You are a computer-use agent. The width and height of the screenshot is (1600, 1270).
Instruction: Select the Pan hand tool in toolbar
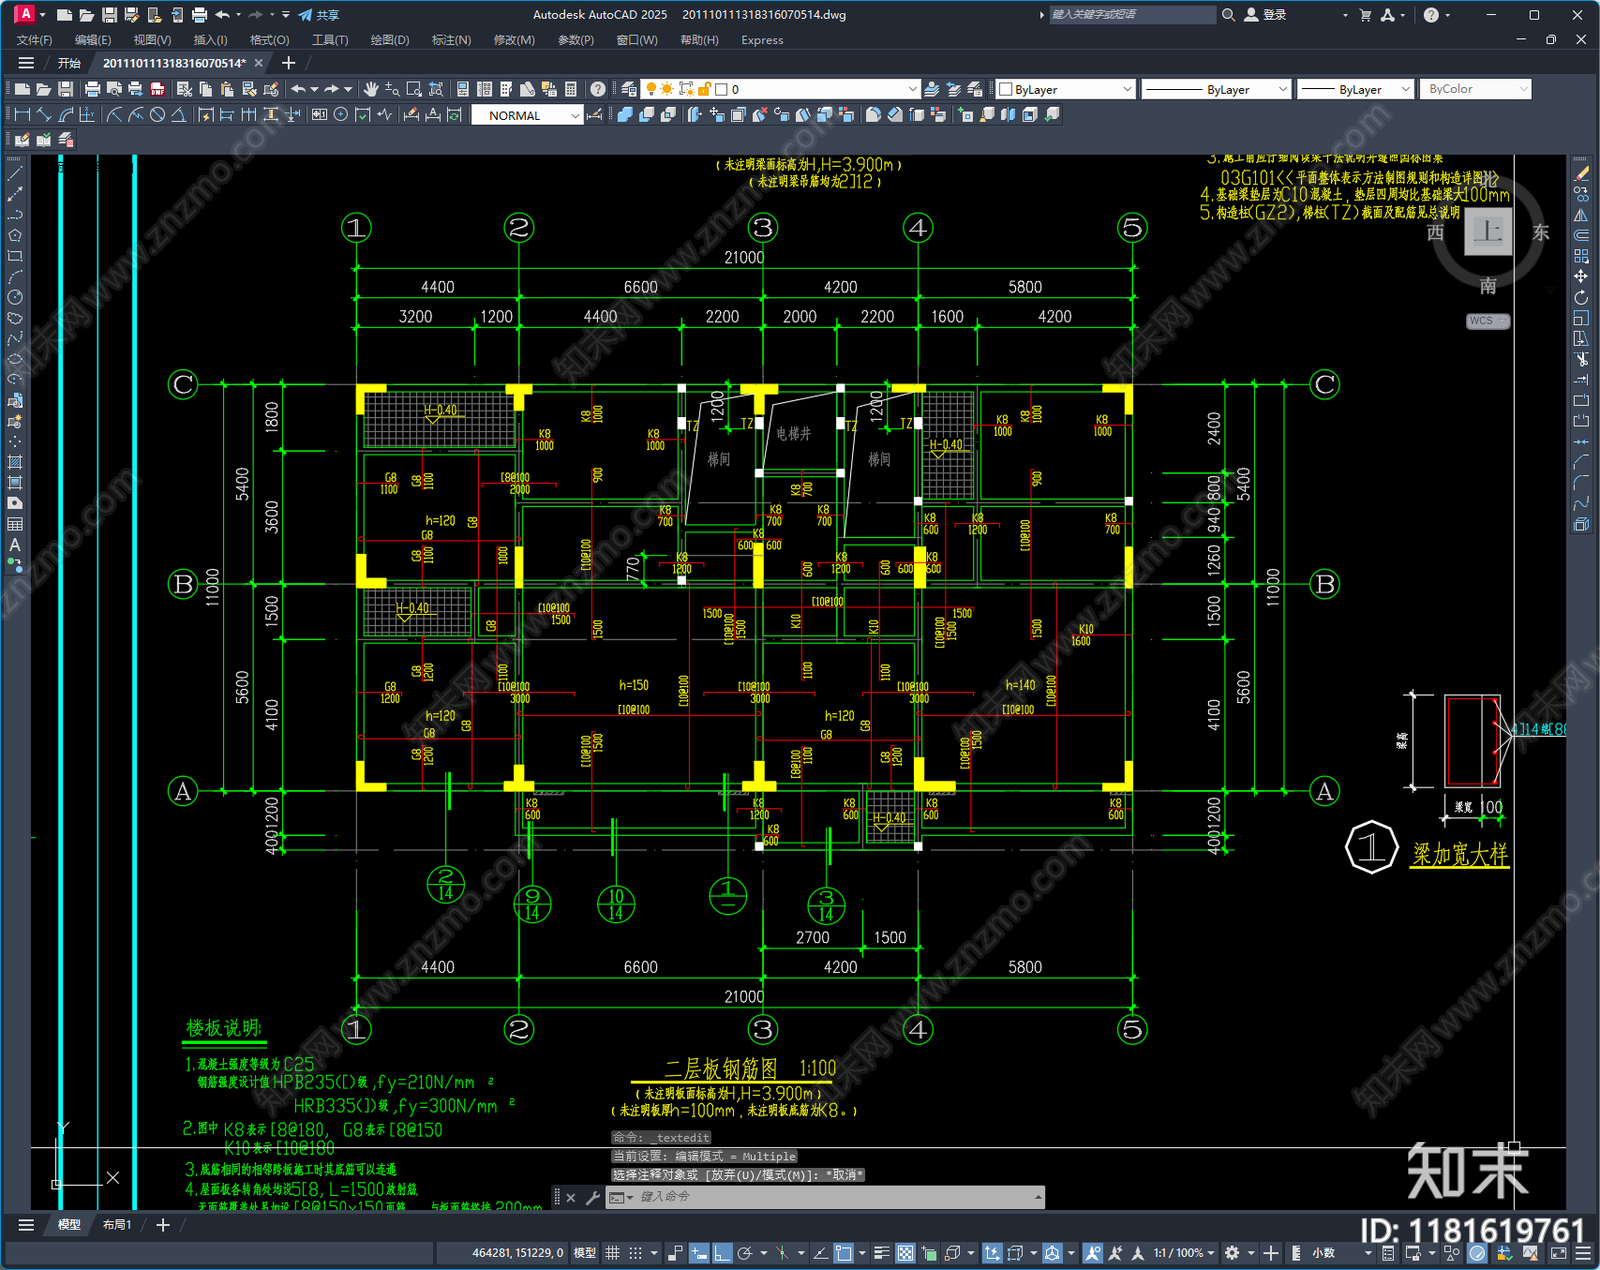pyautogui.click(x=371, y=89)
